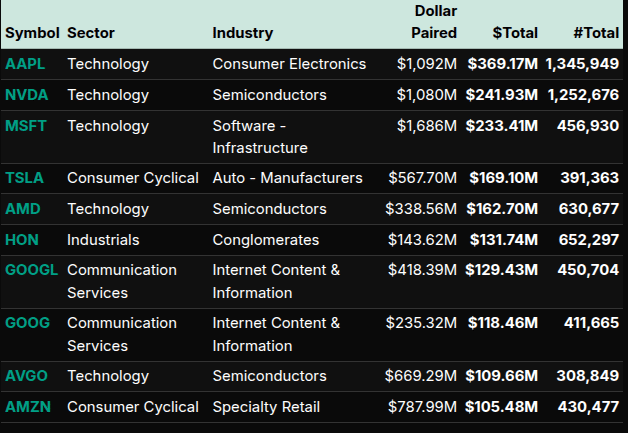Screen dimensions: 628x433
Task: Click the MSFT symbol link
Action: tap(25, 126)
